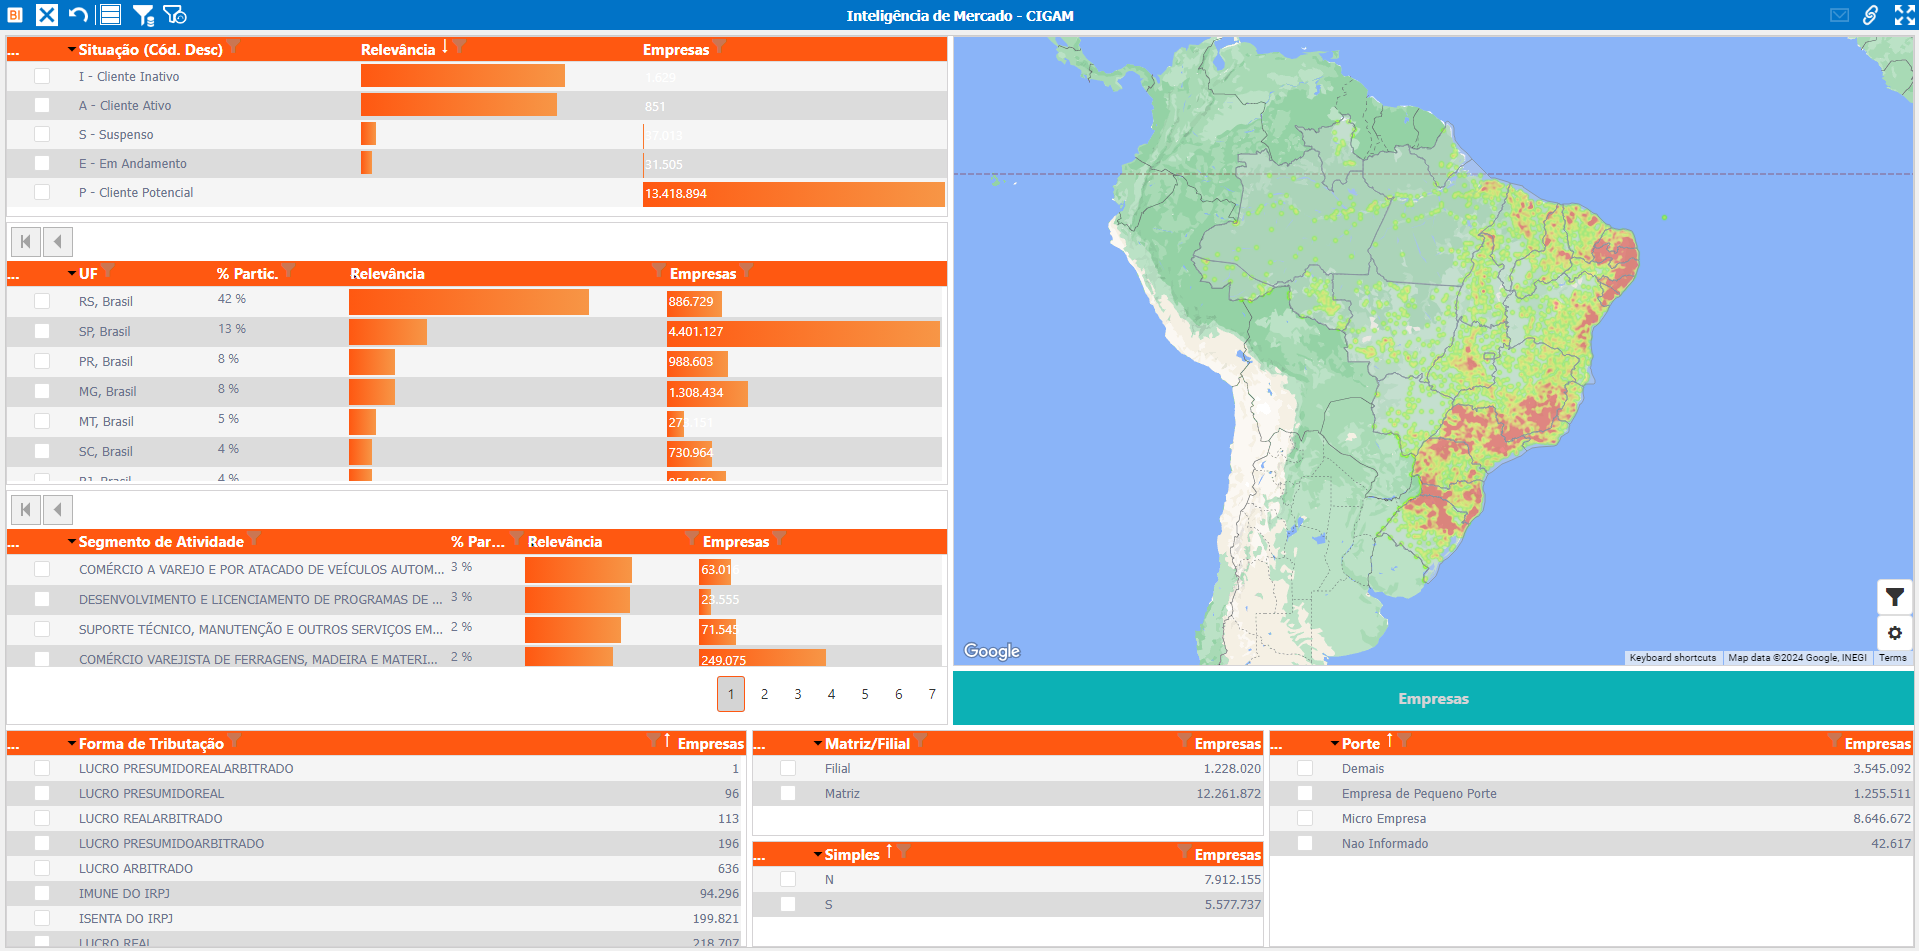1919x951 pixels.
Task: Select the A - Cliente Ativo checkbox
Action: pos(42,105)
